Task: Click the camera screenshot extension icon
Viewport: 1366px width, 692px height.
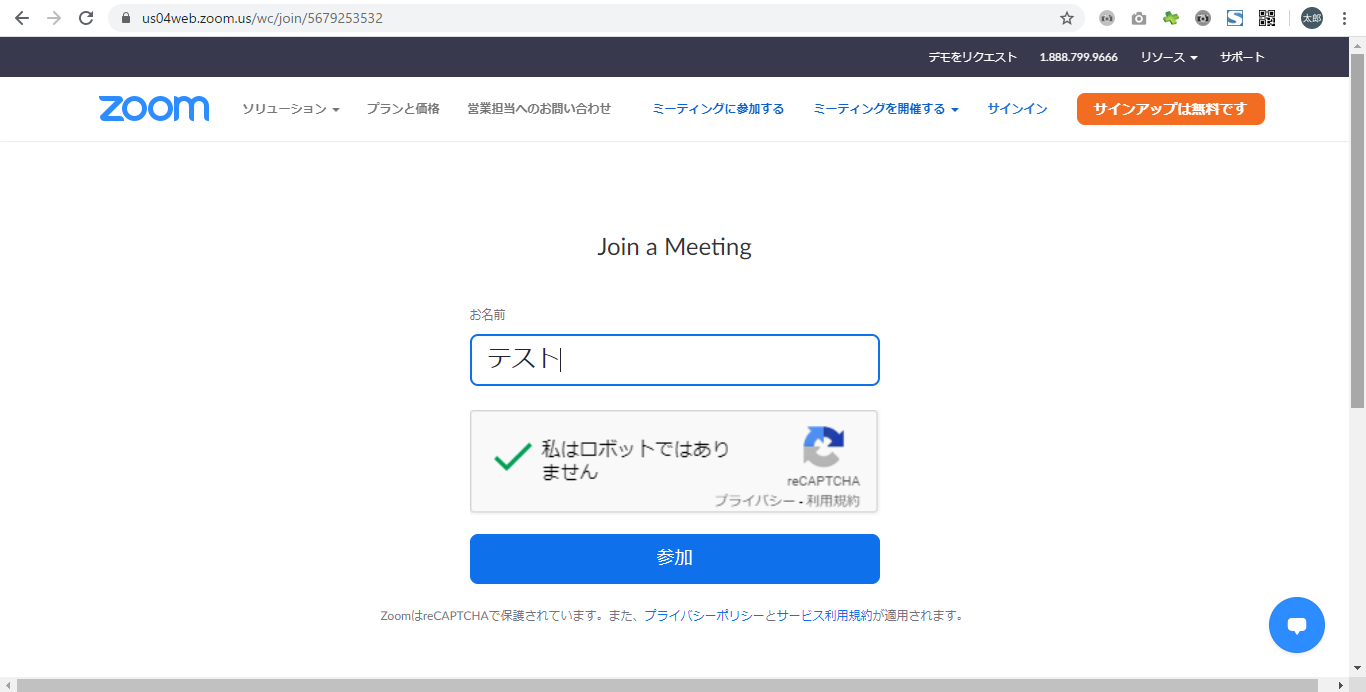Action: [x=1139, y=18]
